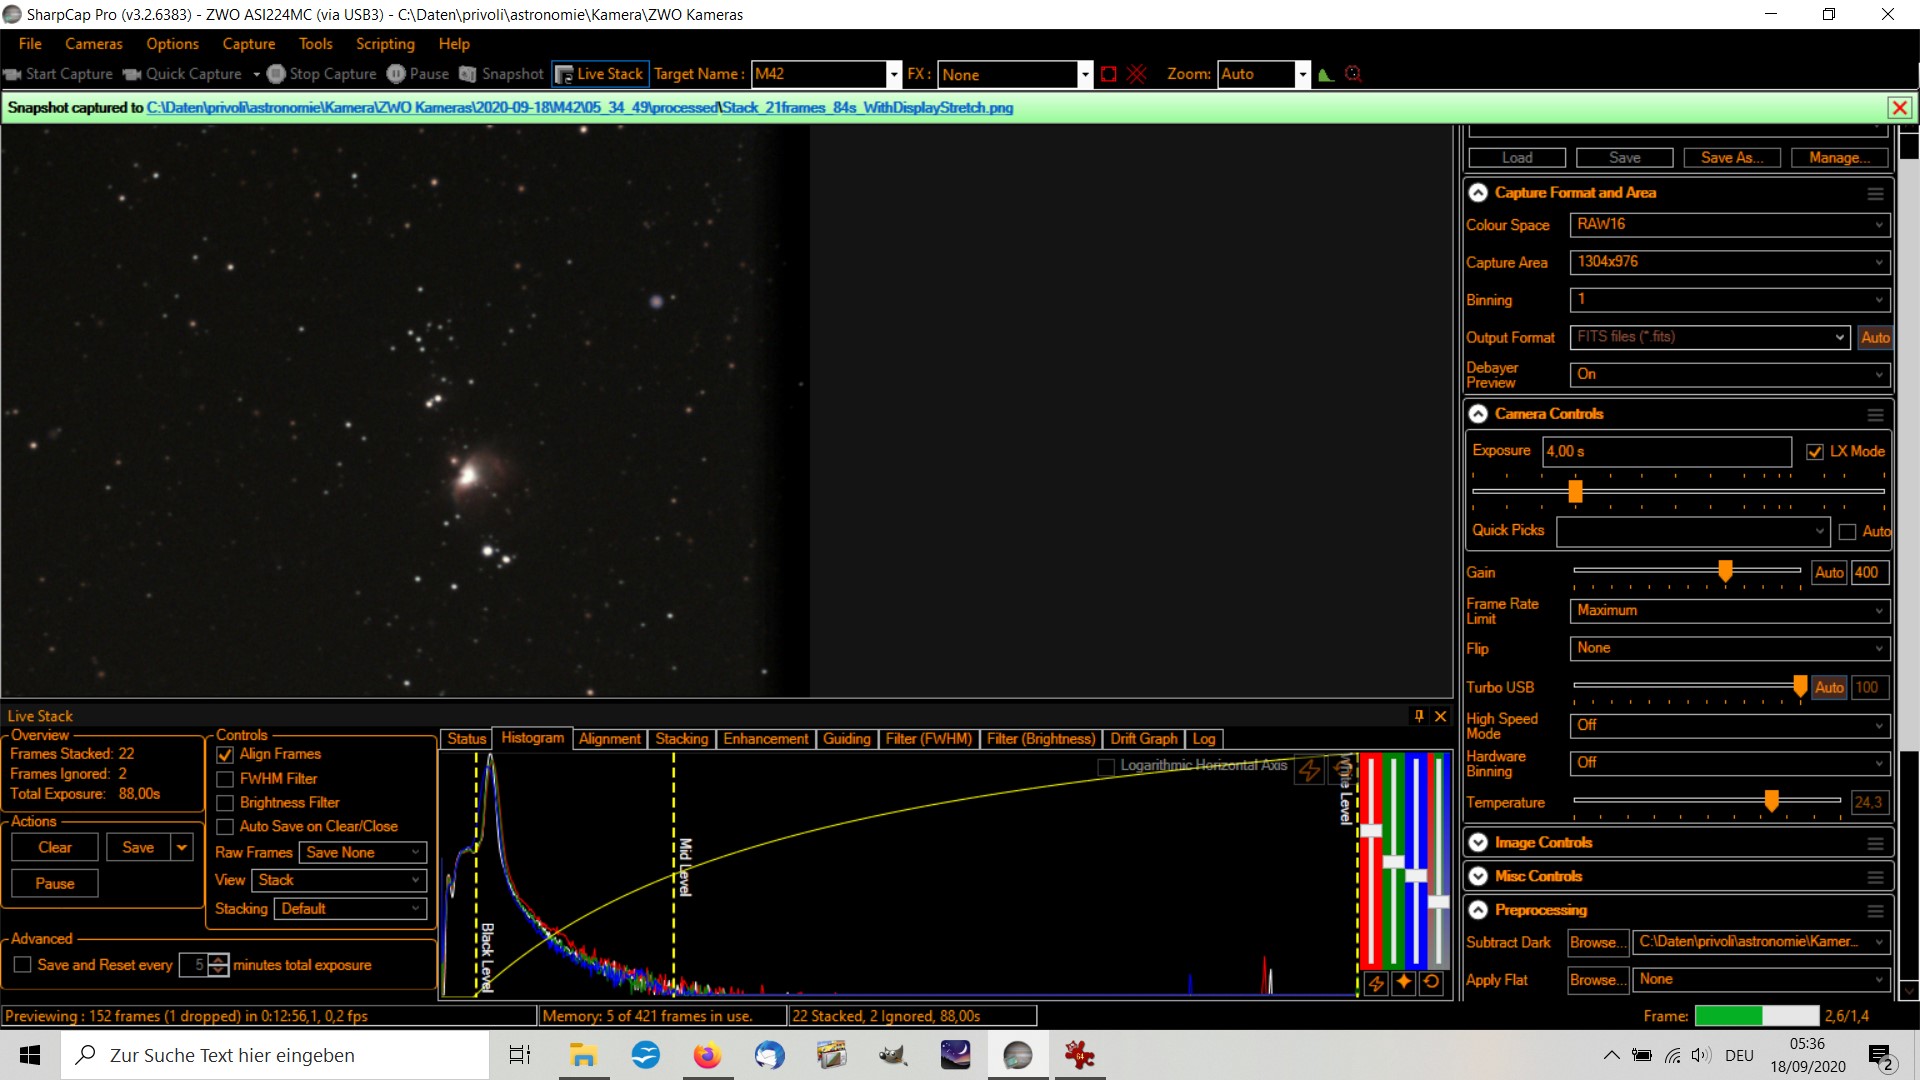1920x1080 pixels.
Task: Open the Colour Space dropdown
Action: click(1730, 225)
